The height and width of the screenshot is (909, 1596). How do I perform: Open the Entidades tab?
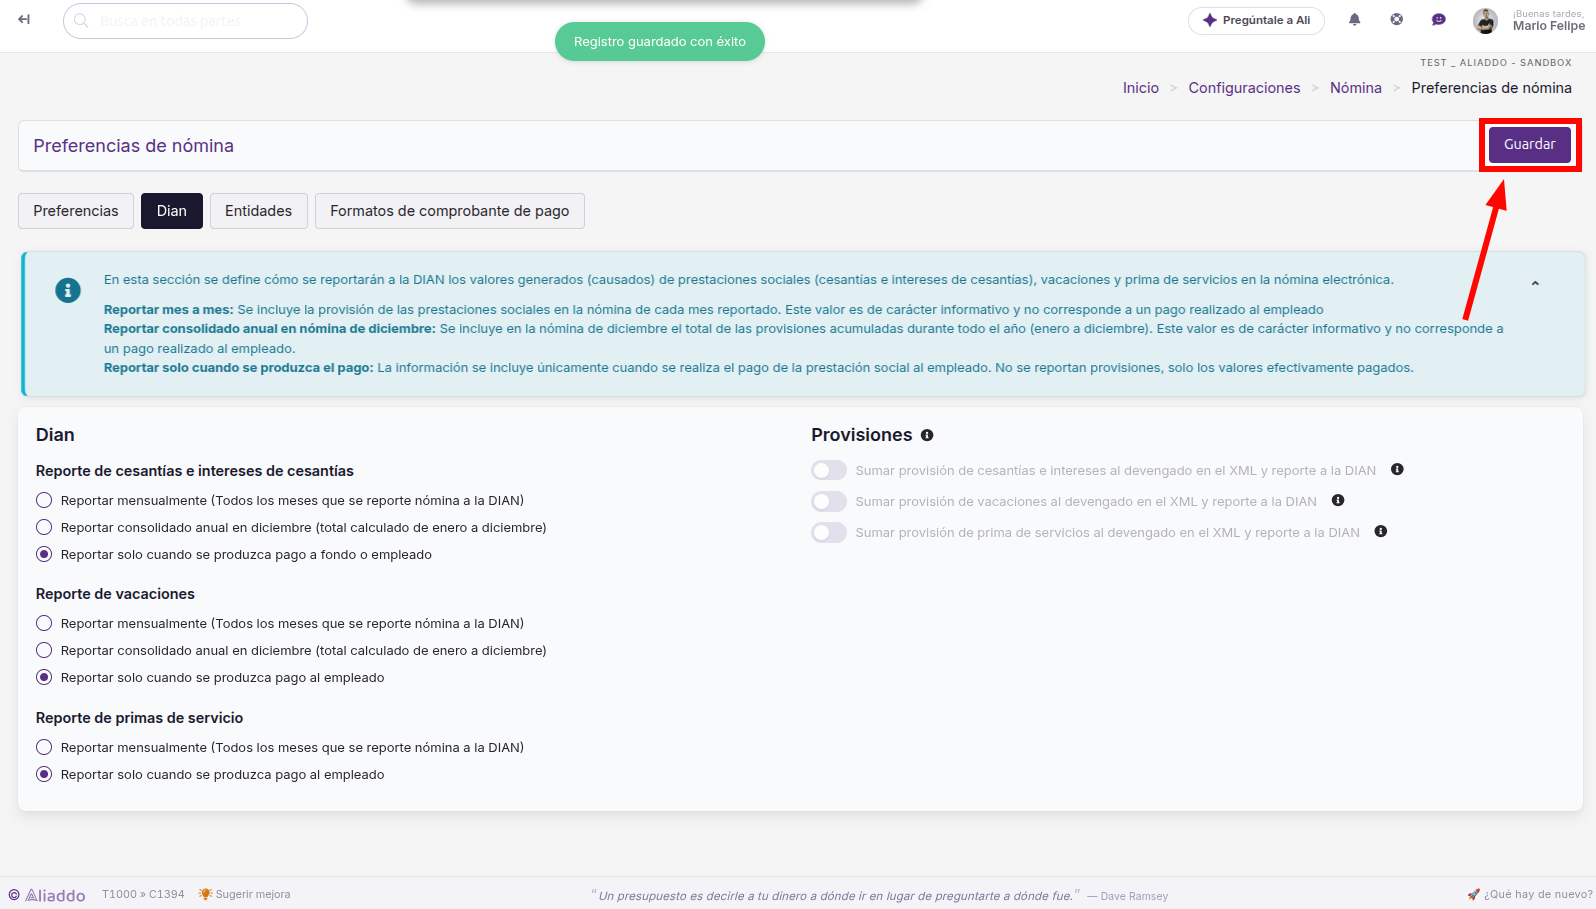259,211
